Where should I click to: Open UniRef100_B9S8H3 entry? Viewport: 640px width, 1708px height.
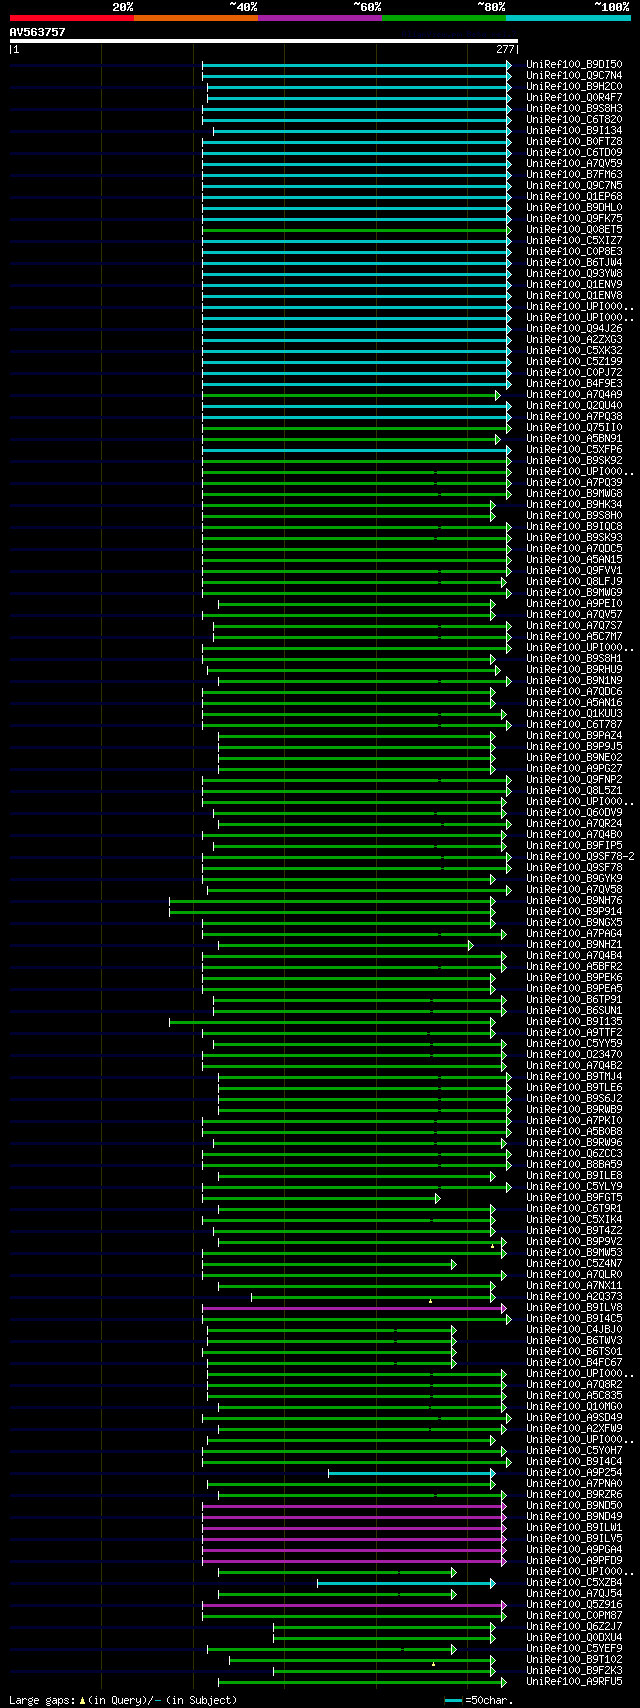coord(574,109)
